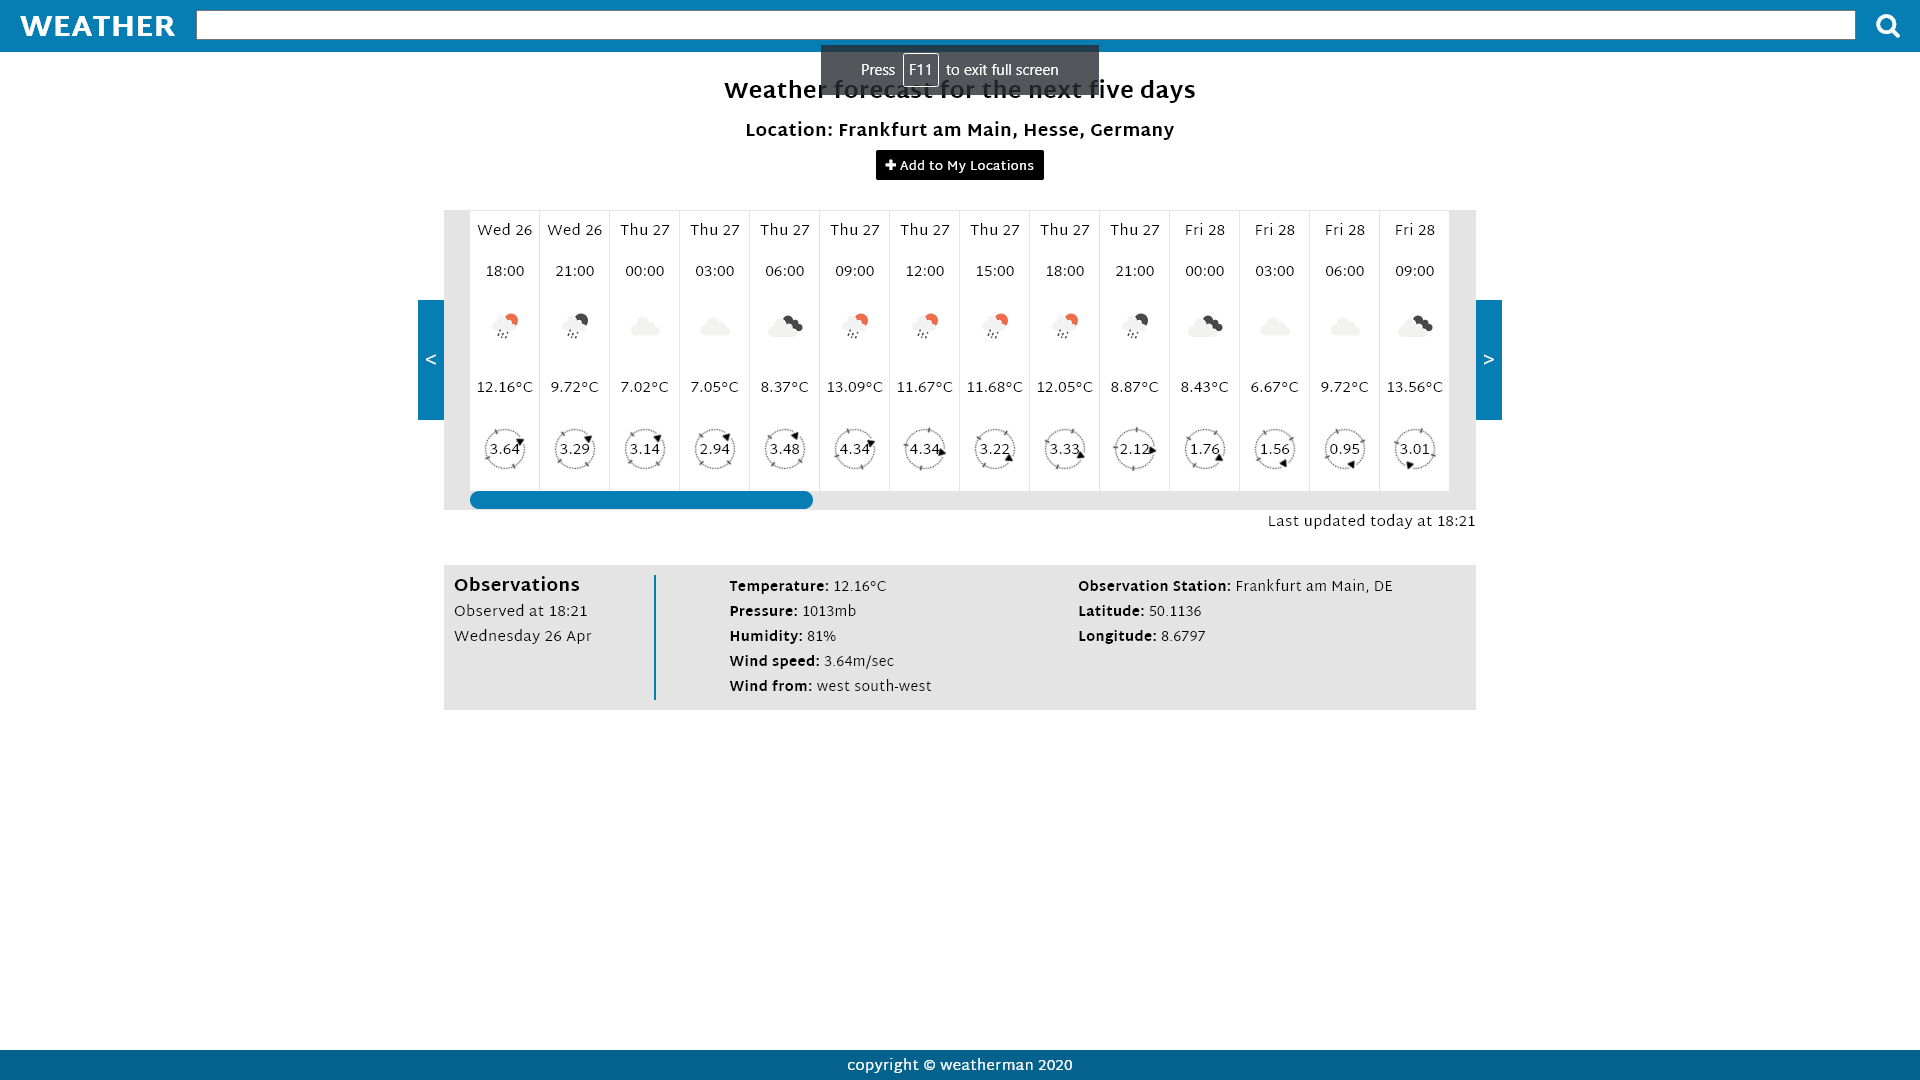Click the 1.56 wind direction dial
1920x1080 pixels.
pyautogui.click(x=1275, y=449)
